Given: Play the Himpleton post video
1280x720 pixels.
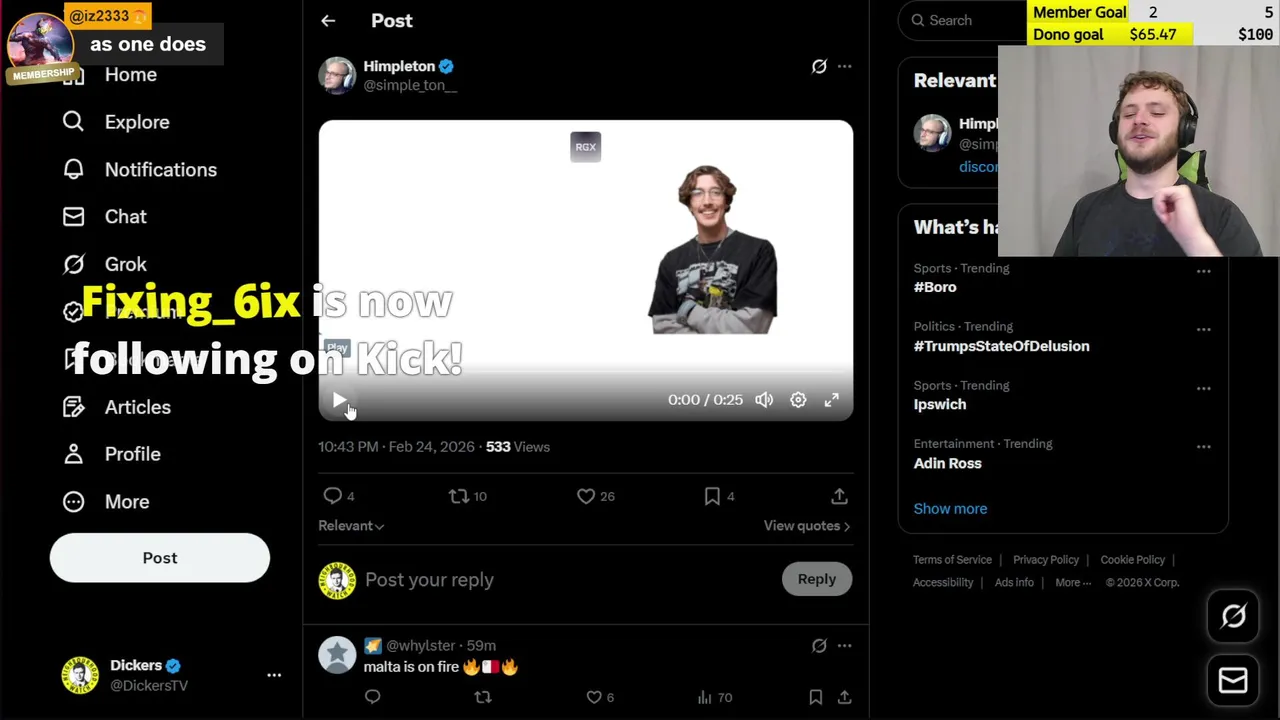Looking at the screenshot, I should click(x=339, y=400).
